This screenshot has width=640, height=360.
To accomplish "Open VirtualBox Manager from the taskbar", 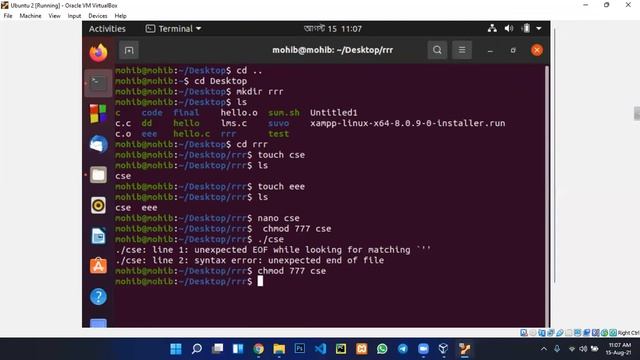I will [x=444, y=349].
